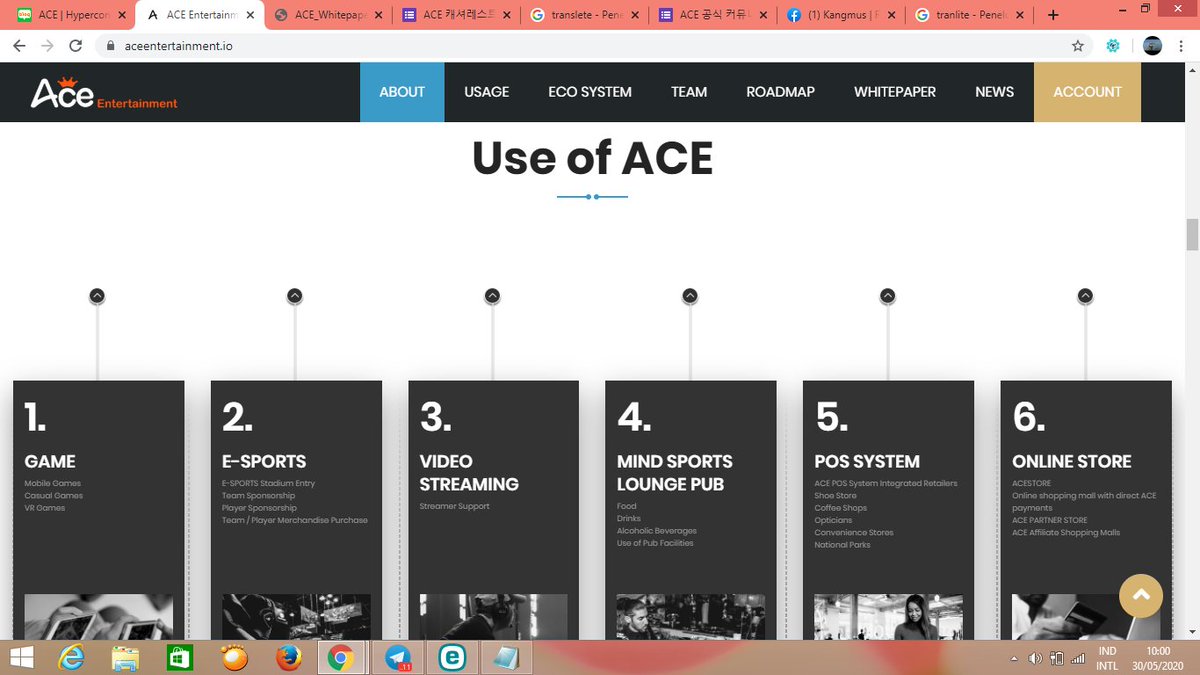Click 'Team Sponsorship' text in E-SPORTS
This screenshot has width=1200, height=675.
pyautogui.click(x=258, y=496)
